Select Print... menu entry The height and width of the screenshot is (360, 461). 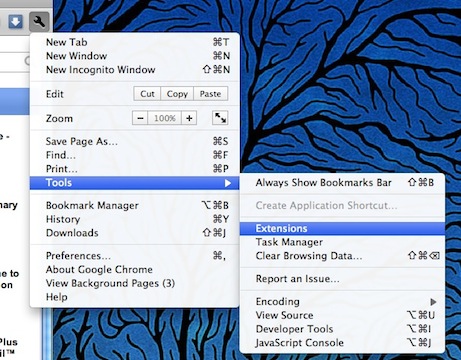[135, 169]
